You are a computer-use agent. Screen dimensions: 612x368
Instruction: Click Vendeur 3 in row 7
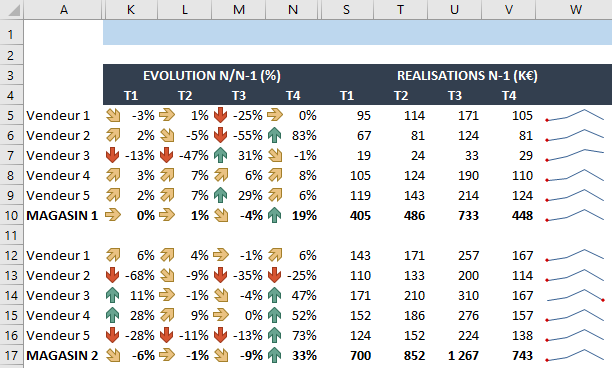click(x=58, y=155)
